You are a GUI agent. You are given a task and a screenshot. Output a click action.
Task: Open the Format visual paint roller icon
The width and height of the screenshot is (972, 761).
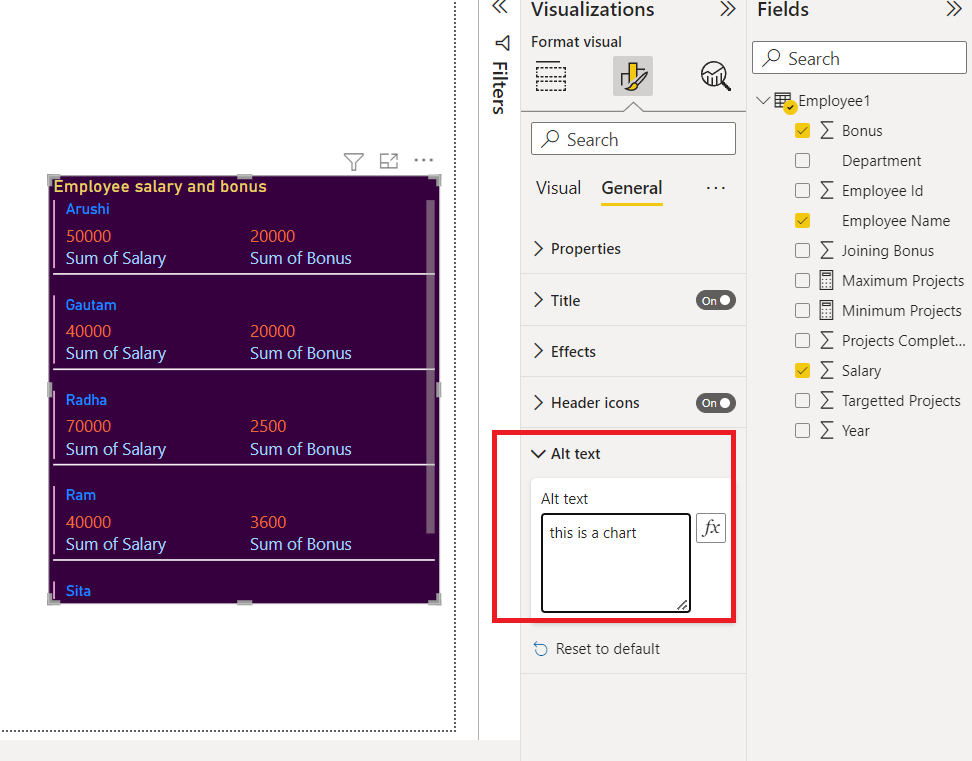[x=632, y=75]
